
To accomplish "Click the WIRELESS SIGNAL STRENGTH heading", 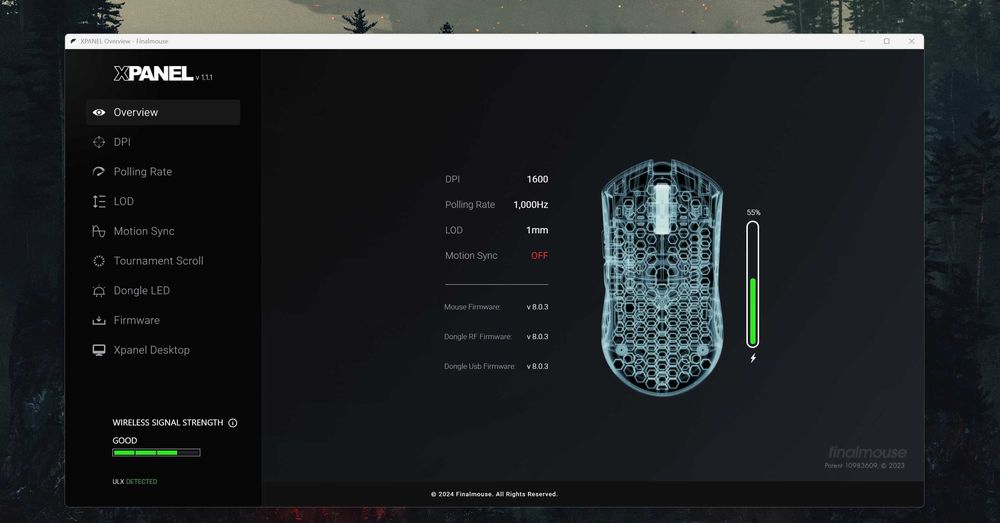I will (x=168, y=423).
